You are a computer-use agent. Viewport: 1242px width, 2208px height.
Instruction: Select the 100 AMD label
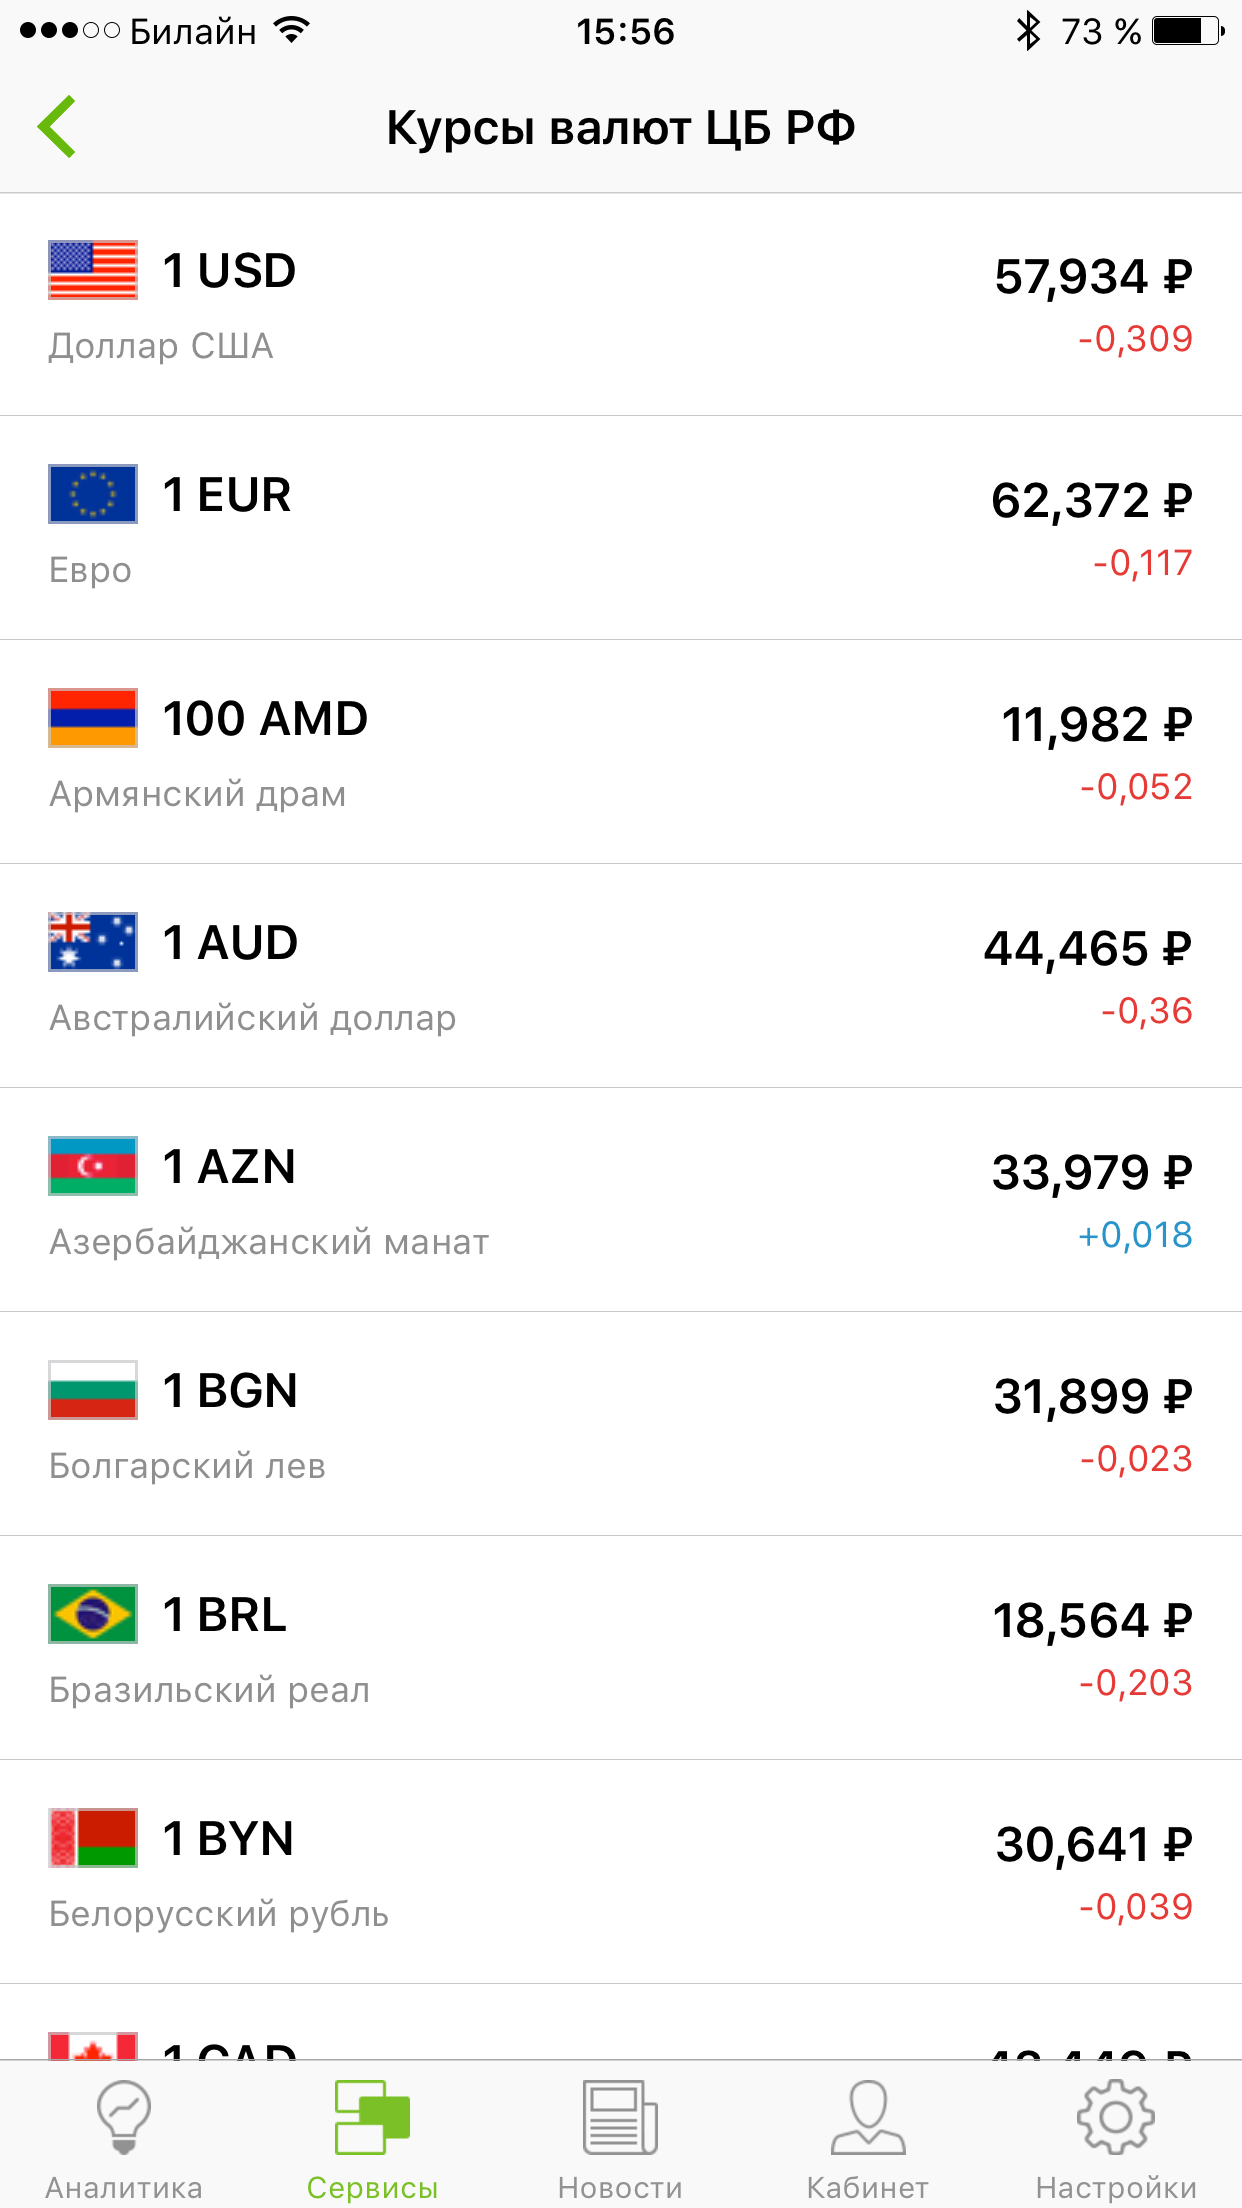266,719
